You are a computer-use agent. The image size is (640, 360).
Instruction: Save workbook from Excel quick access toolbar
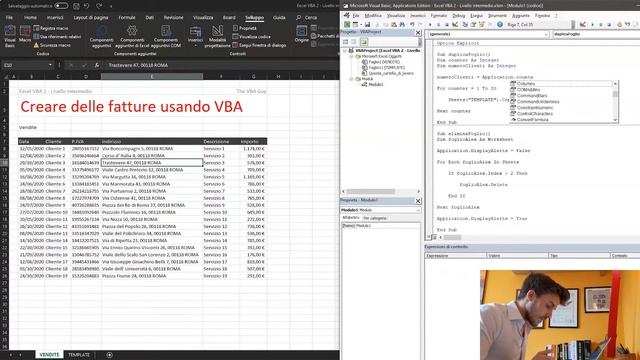76,6
